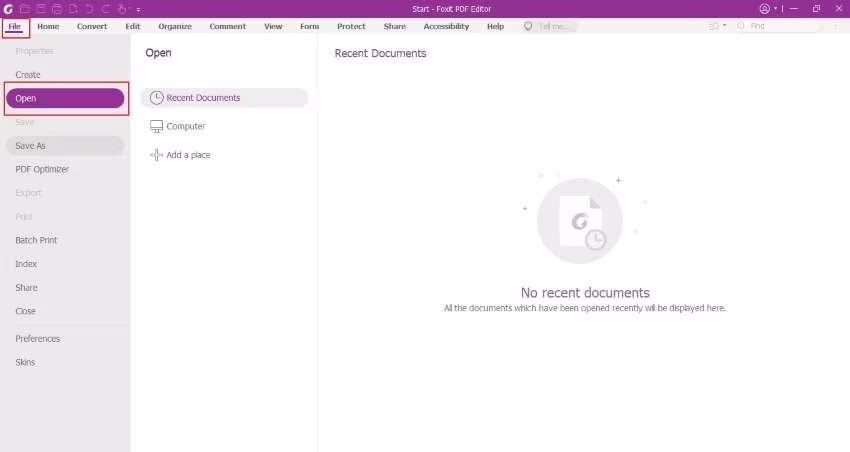The height and width of the screenshot is (452, 850).
Task: Choose Computer under Open
Action: pyautogui.click(x=185, y=126)
